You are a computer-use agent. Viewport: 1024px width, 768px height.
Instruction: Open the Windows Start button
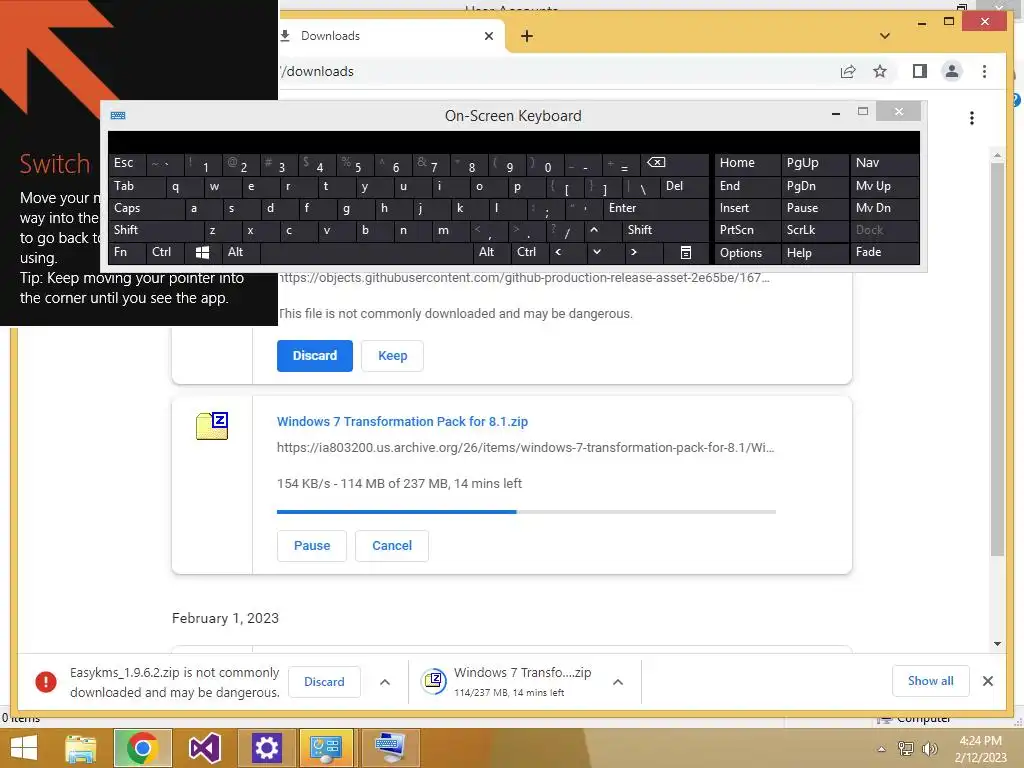(24, 748)
